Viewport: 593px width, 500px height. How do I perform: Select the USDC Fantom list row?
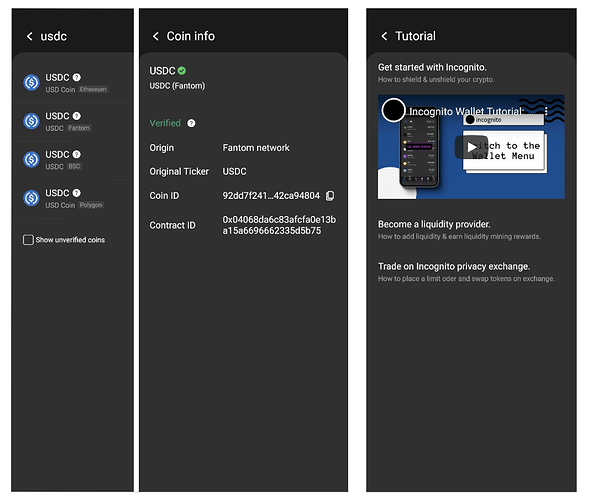coord(73,121)
